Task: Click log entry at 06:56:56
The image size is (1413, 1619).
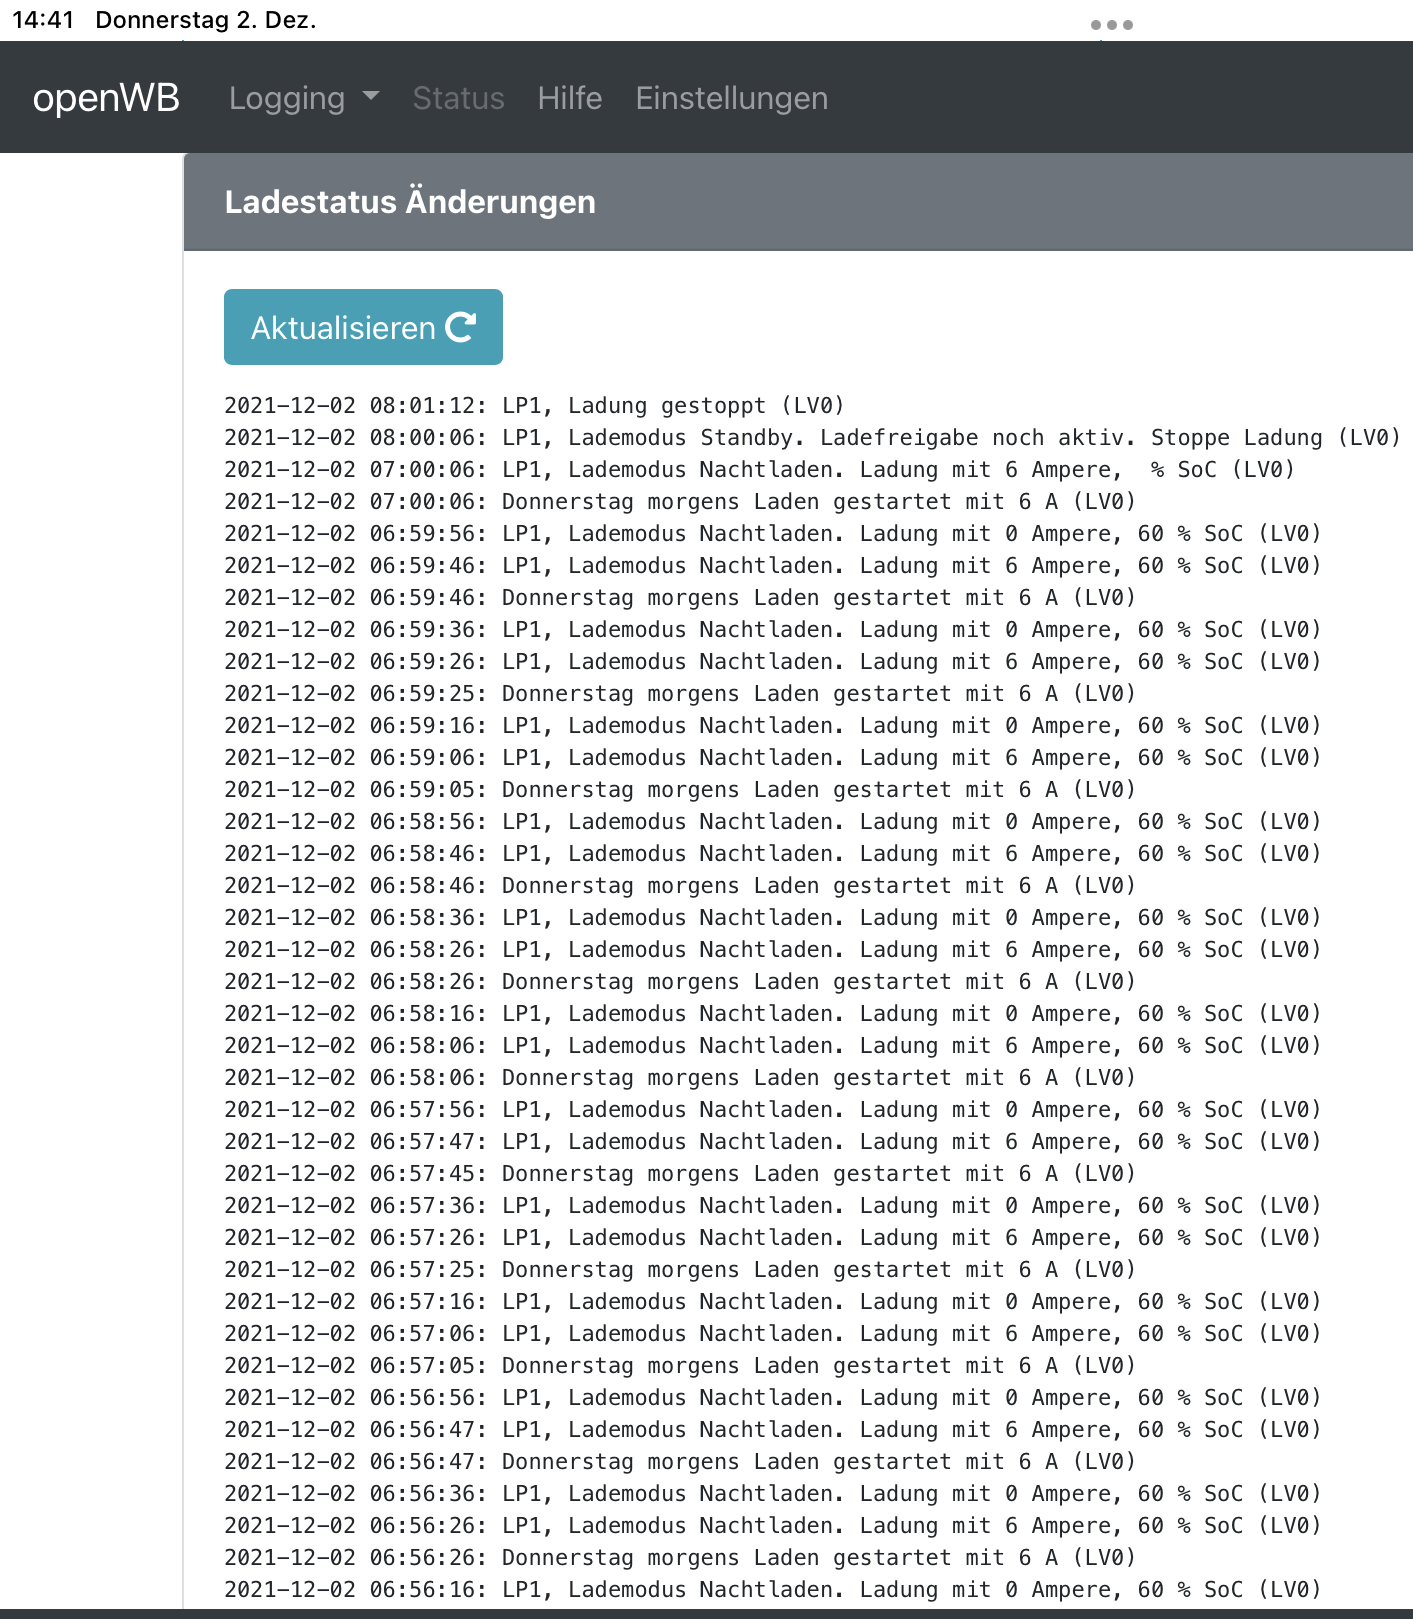Action: pyautogui.click(x=773, y=1397)
